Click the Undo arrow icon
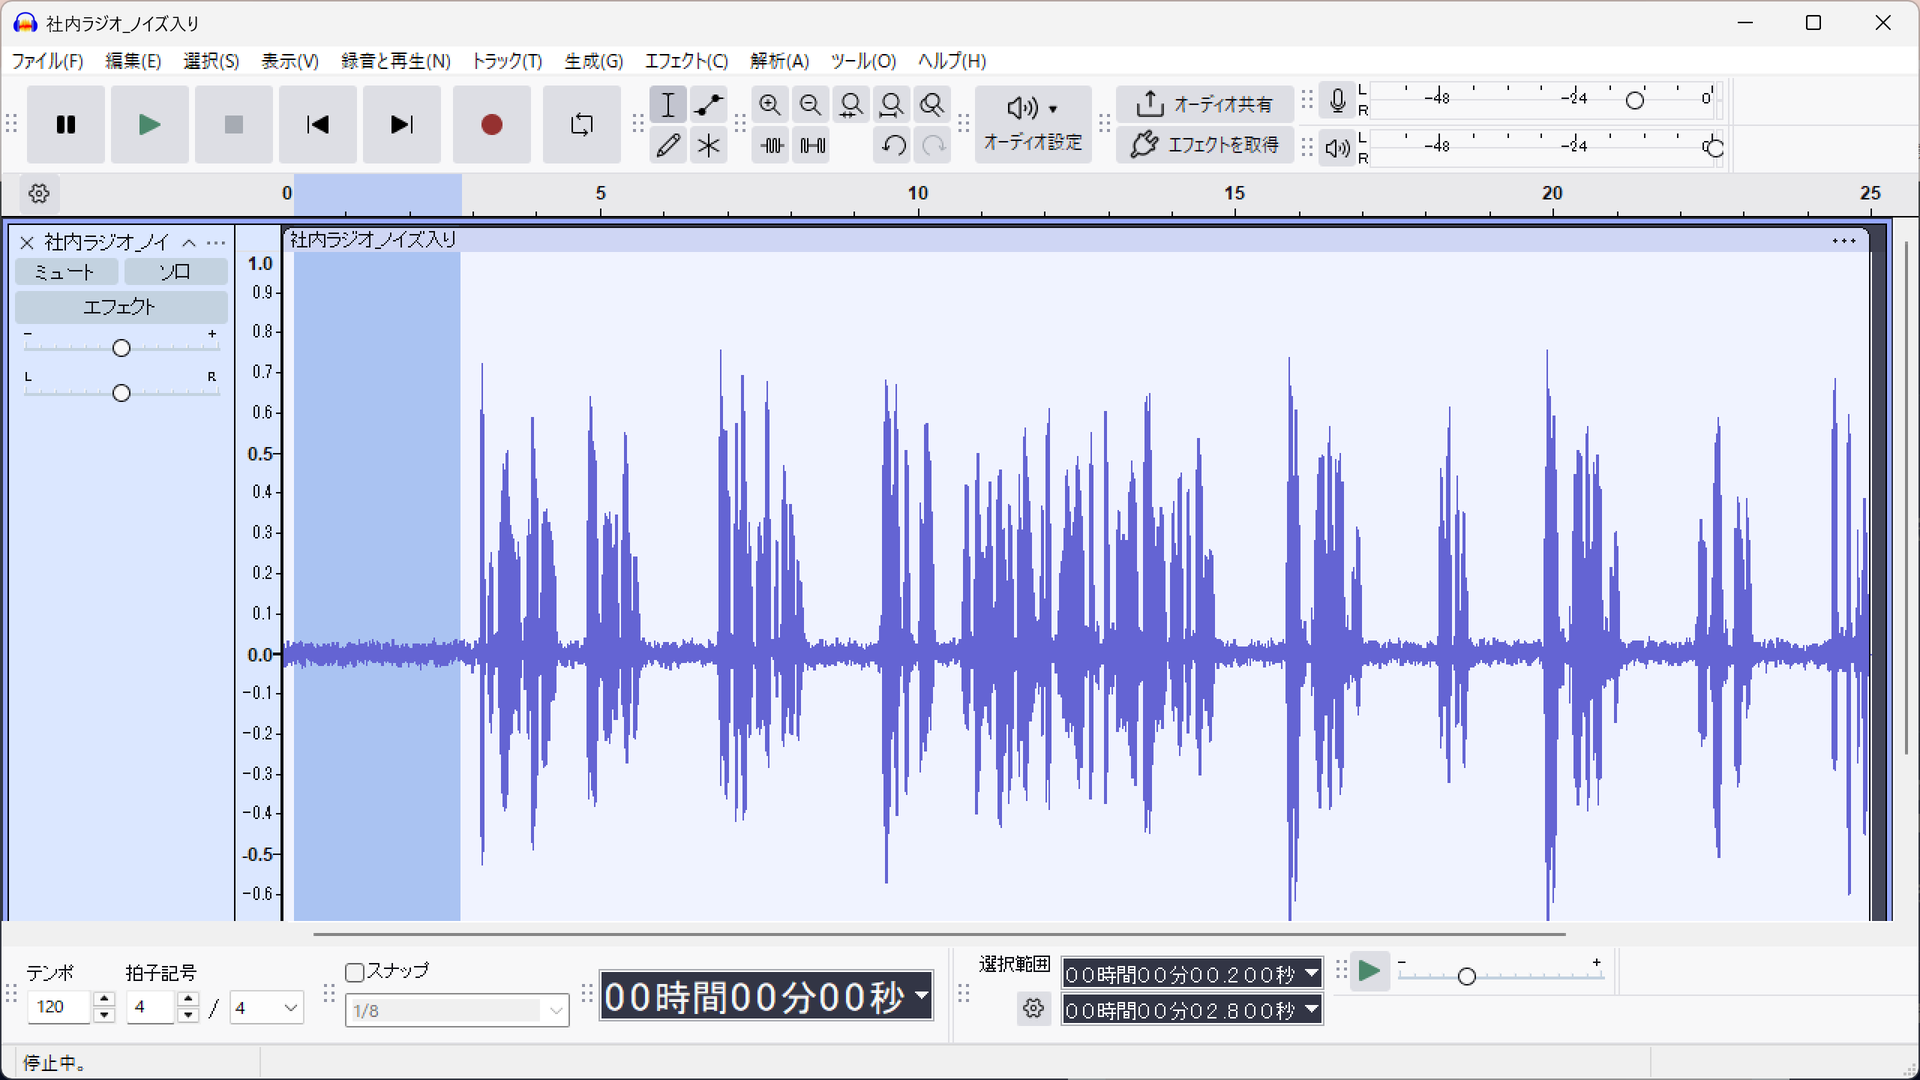 tap(893, 145)
